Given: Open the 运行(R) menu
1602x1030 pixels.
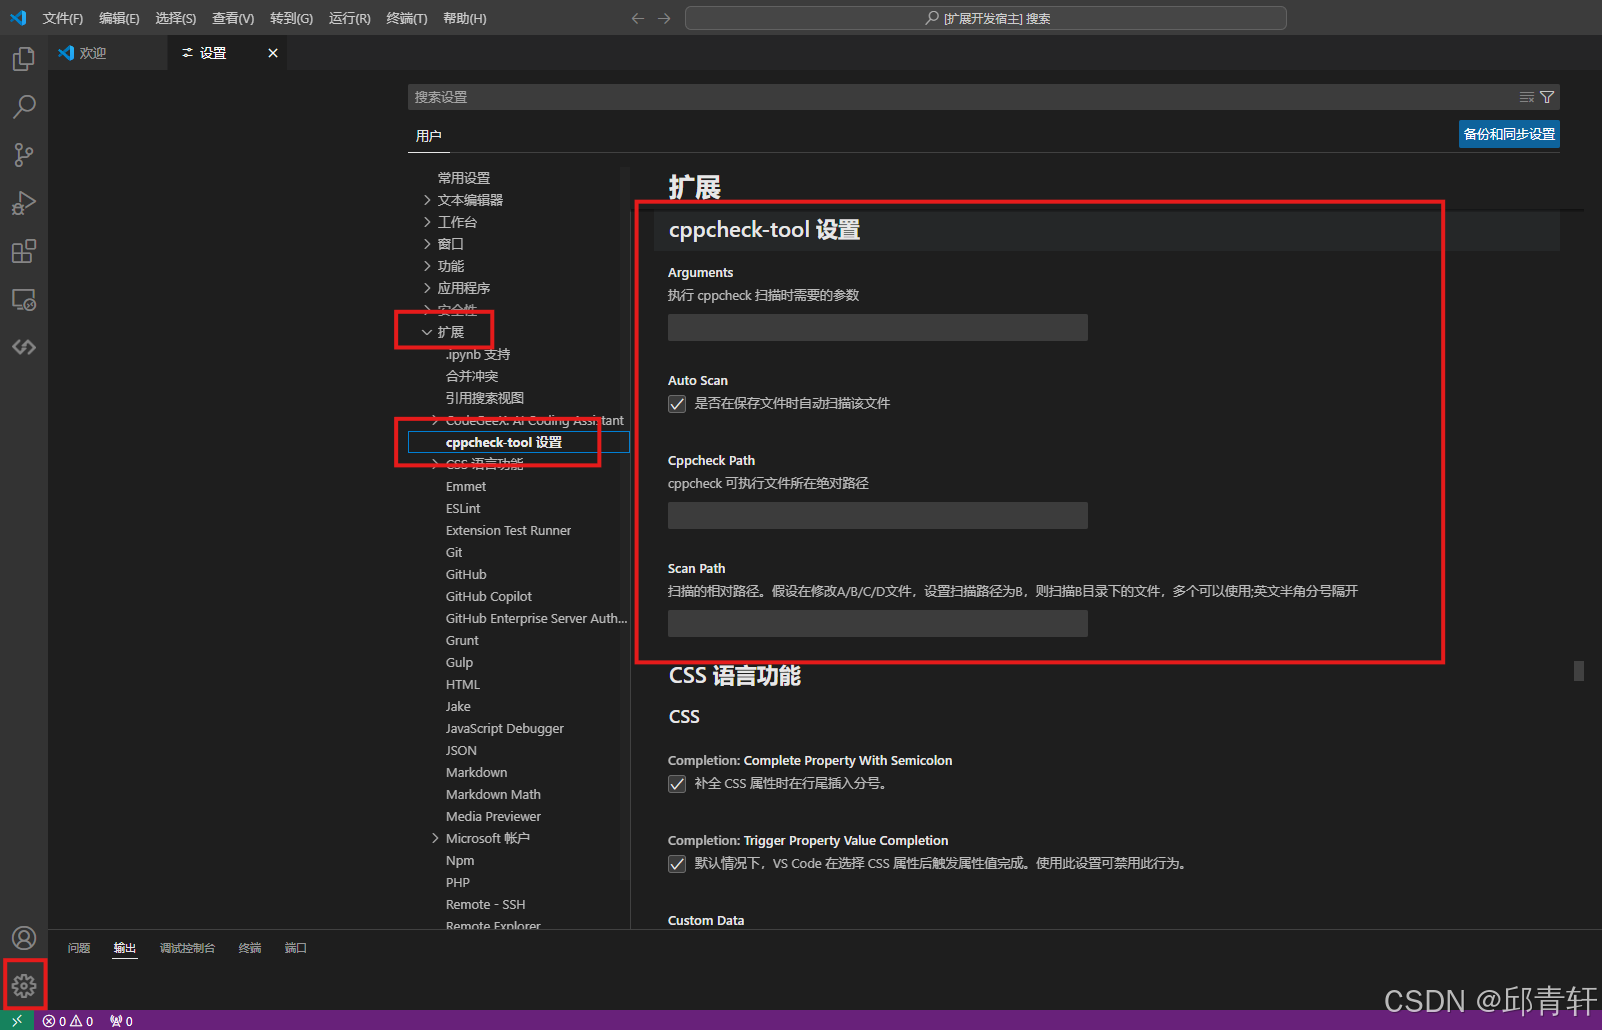Looking at the screenshot, I should coord(349,18).
